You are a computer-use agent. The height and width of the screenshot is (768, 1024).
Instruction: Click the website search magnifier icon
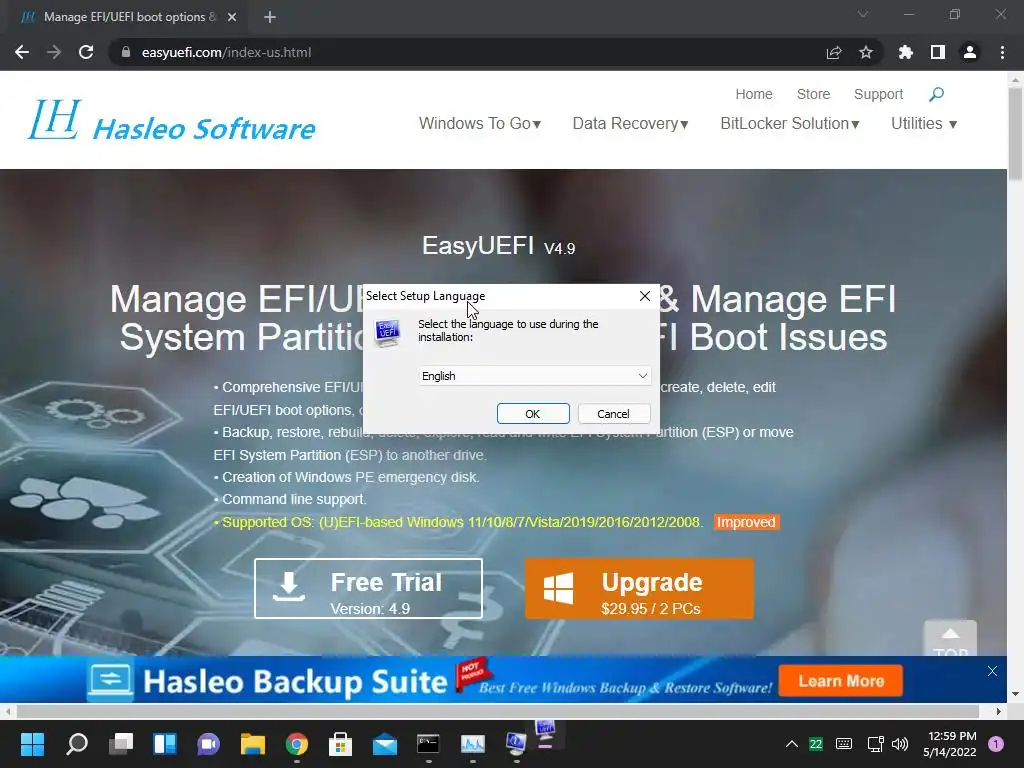click(x=936, y=94)
